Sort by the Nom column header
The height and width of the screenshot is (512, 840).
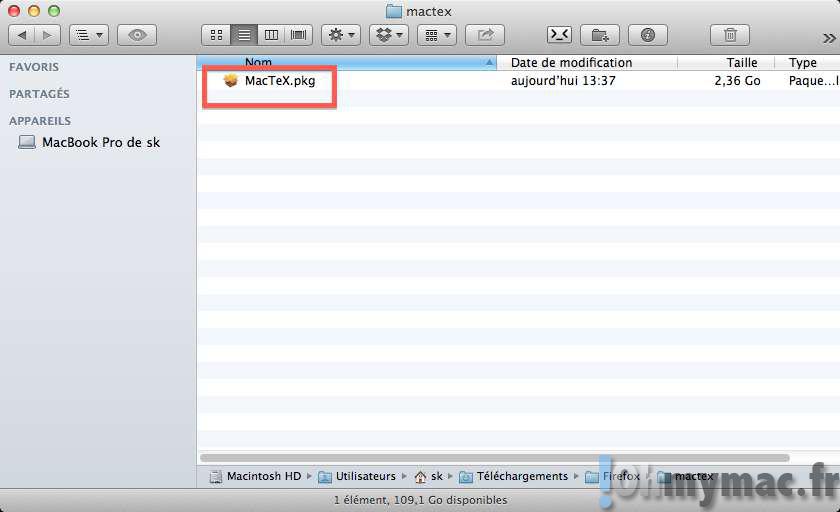coord(347,63)
